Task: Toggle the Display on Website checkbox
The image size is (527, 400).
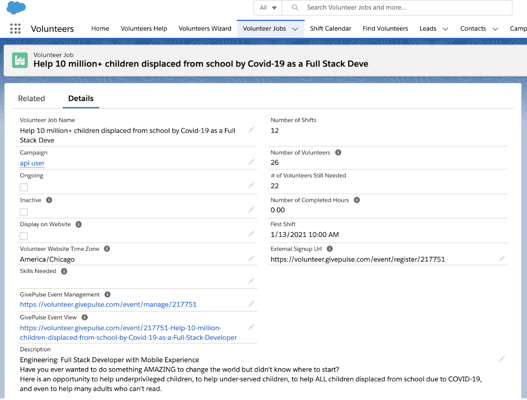Action: click(24, 236)
